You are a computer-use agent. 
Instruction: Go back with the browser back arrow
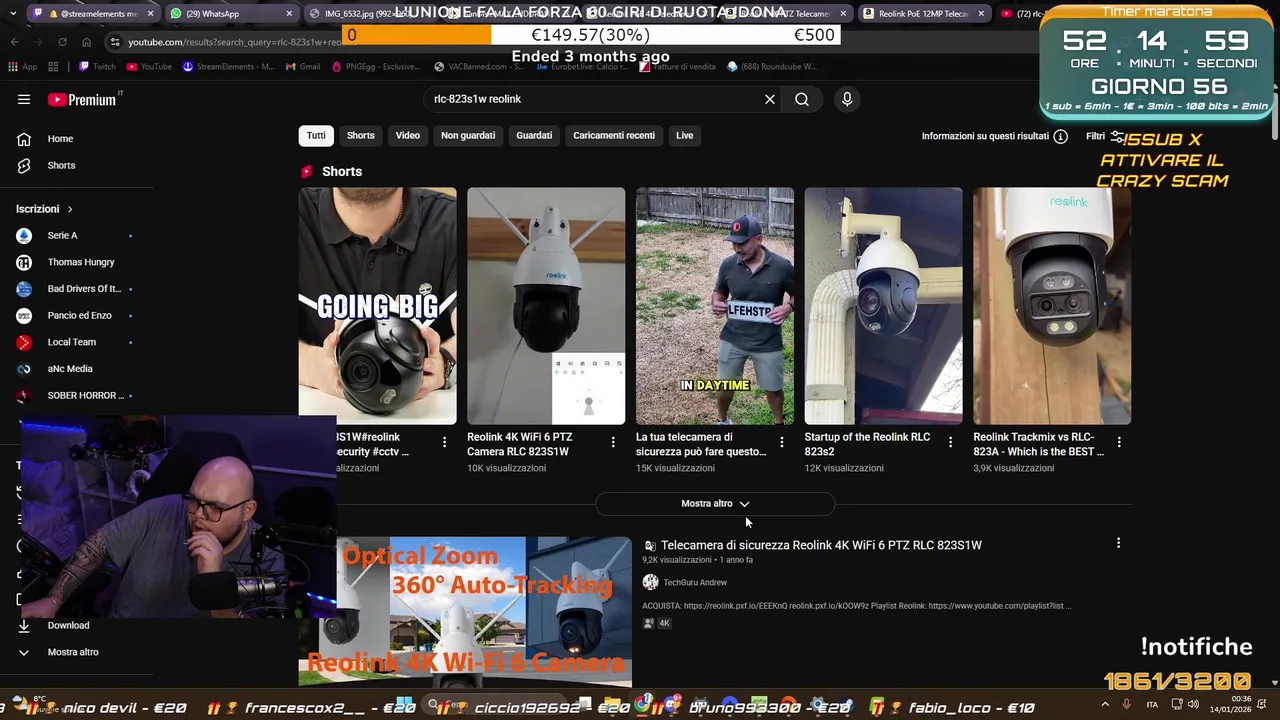click(15, 42)
